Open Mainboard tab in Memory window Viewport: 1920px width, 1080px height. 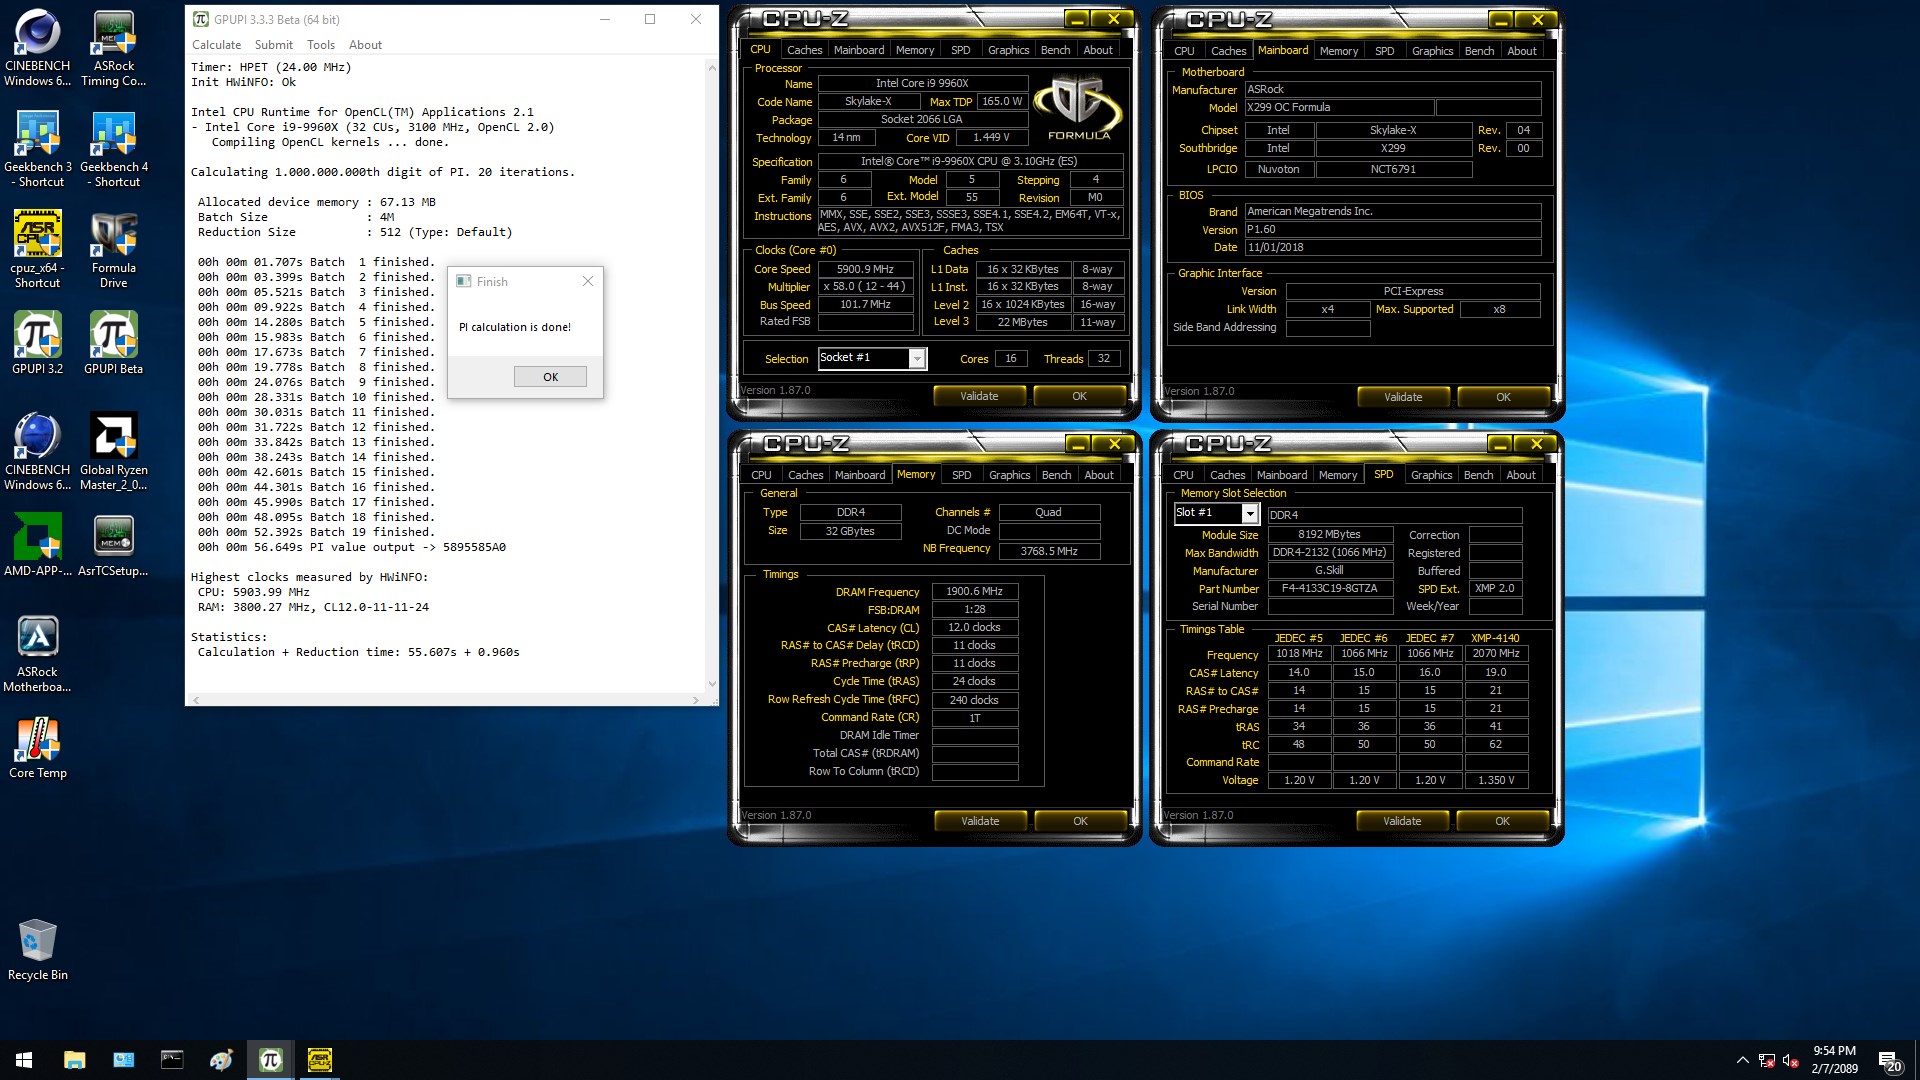coord(860,475)
